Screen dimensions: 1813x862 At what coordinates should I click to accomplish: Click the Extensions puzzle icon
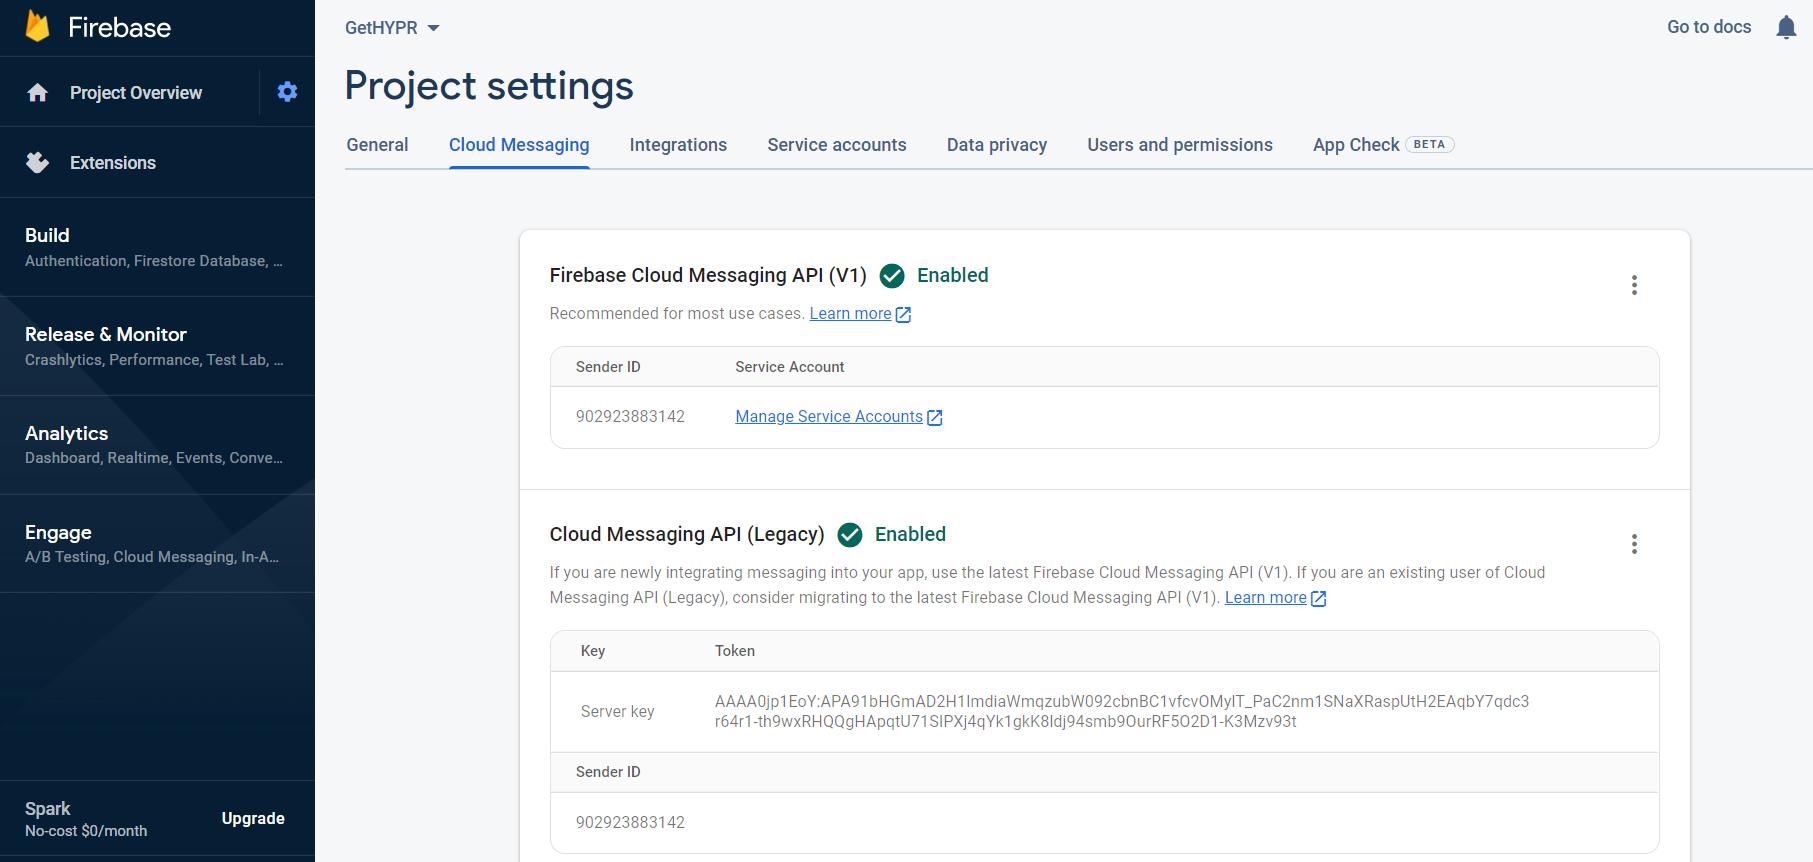[38, 162]
